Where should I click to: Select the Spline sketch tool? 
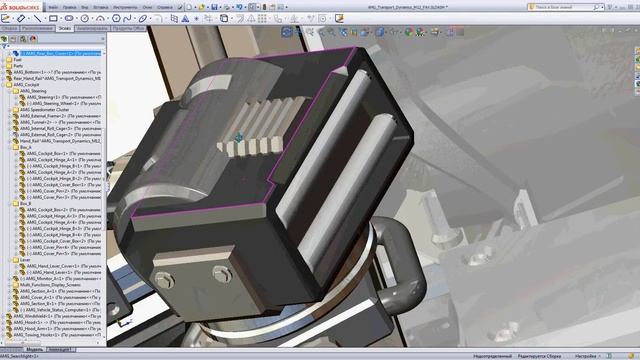point(128,18)
